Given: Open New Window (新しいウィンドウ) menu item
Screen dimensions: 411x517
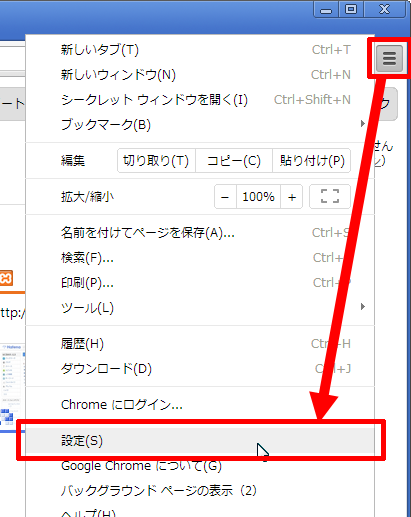Looking at the screenshot, I should (200, 75).
